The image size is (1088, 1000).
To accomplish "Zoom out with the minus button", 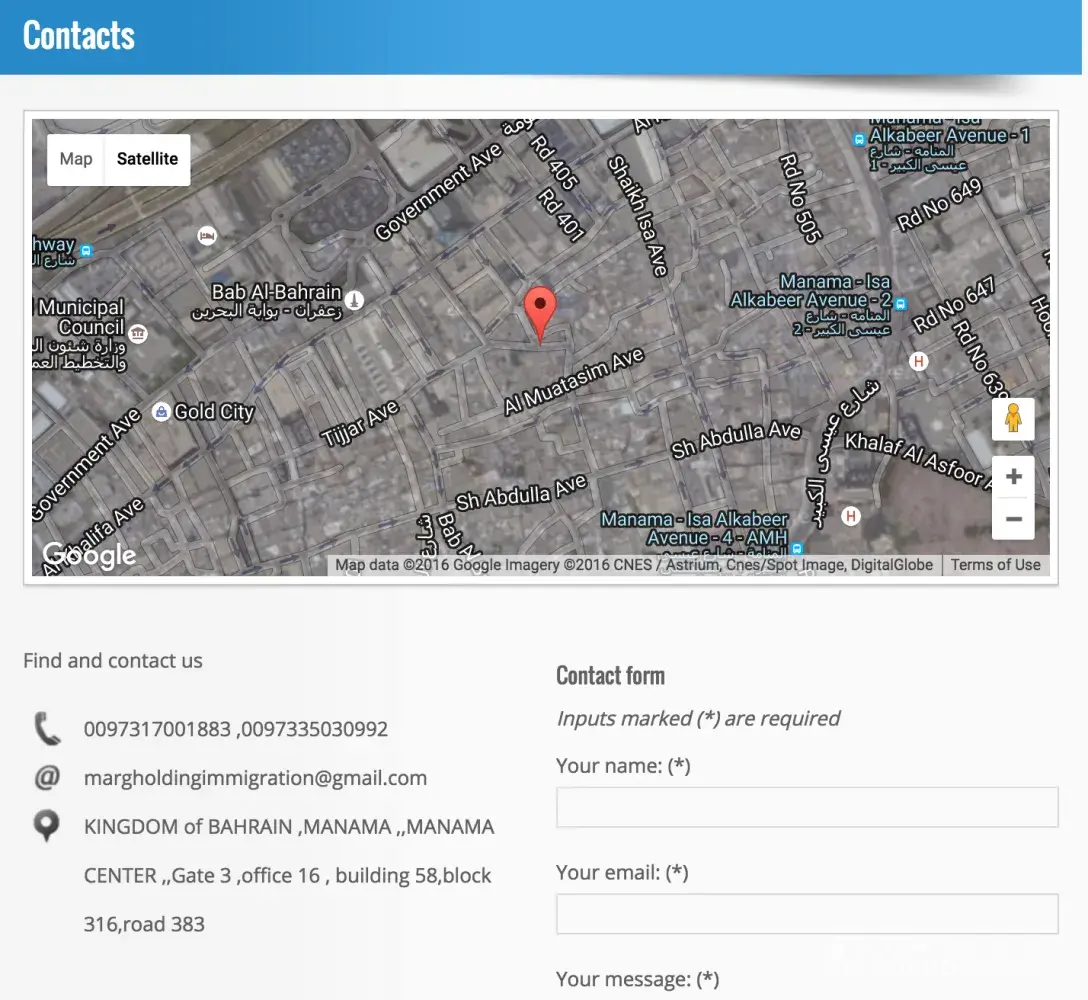I will click(1013, 519).
